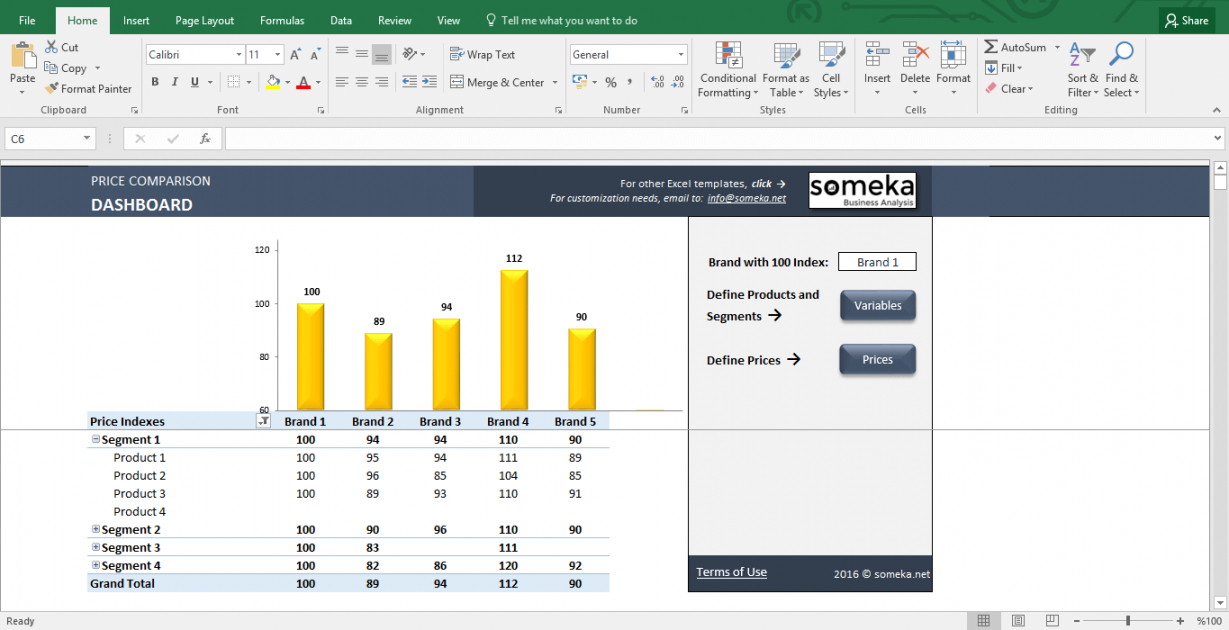Click the AutoSum sigma icon
Image resolution: width=1229 pixels, height=630 pixels.
pyautogui.click(x=990, y=47)
